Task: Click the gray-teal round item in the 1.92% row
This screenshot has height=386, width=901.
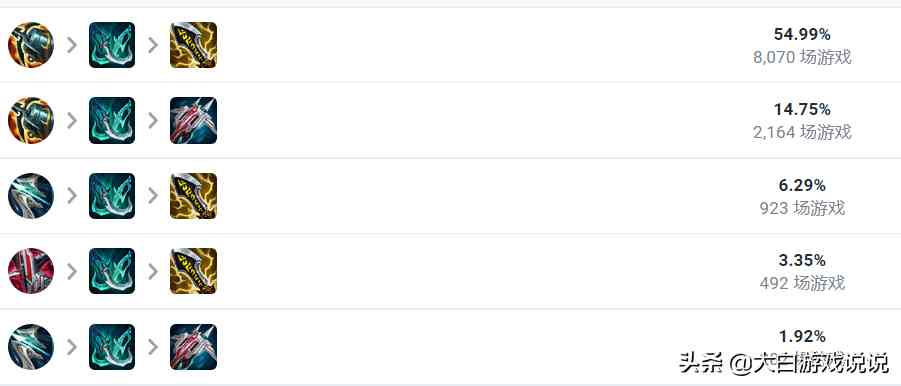Action: 31,347
